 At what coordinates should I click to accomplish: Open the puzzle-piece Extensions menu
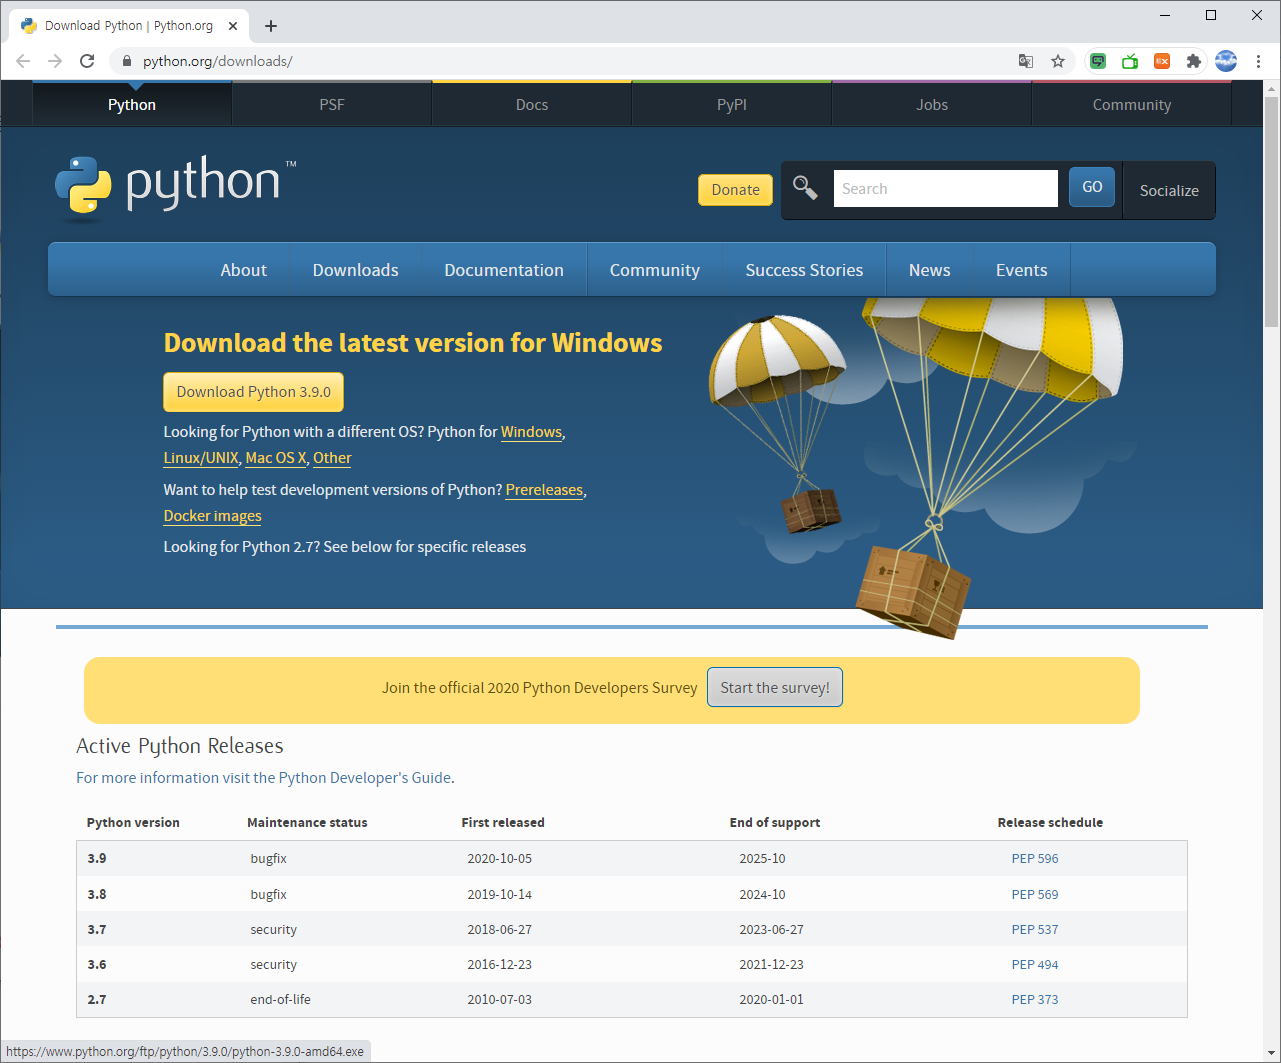[1193, 61]
